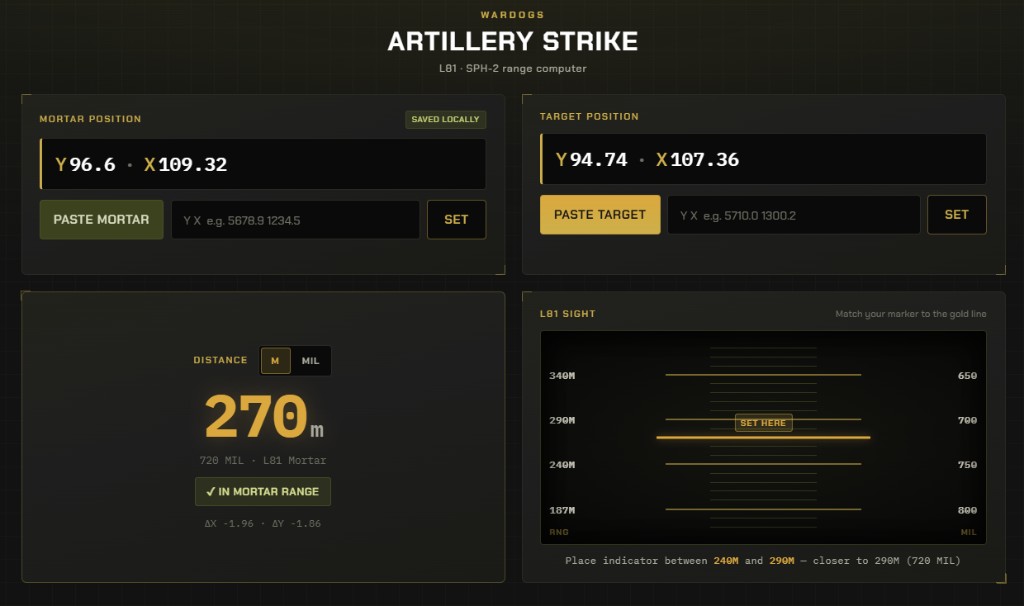Focus the target coordinates input field
The image size is (1024, 606).
[x=793, y=215]
